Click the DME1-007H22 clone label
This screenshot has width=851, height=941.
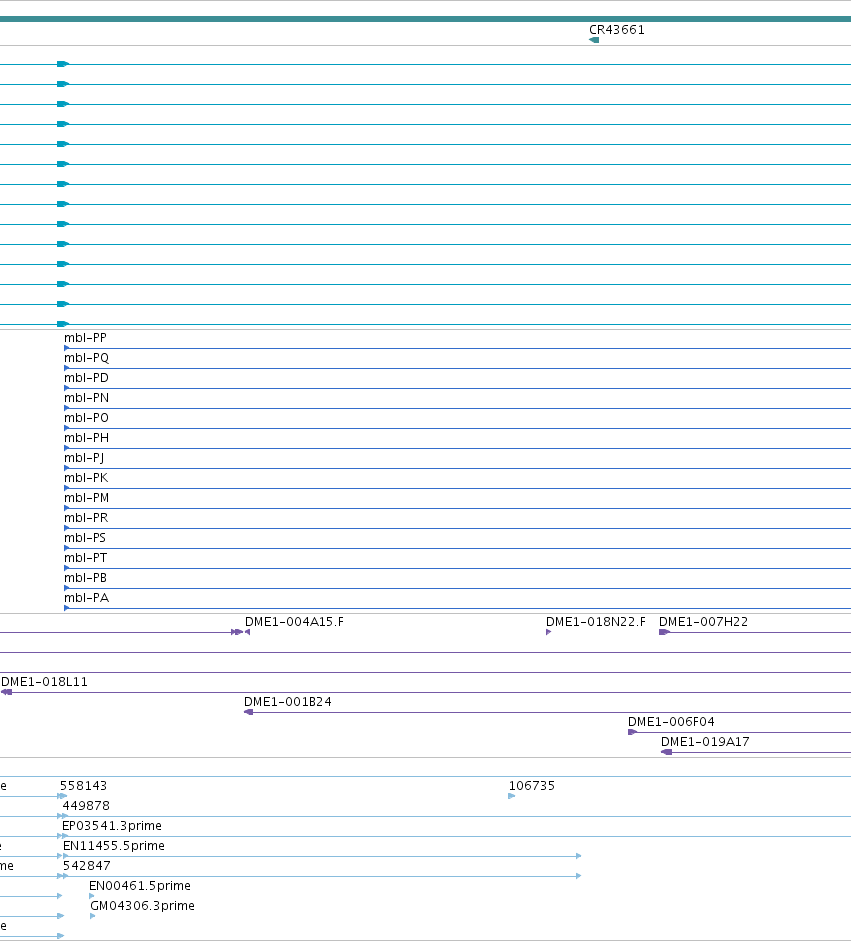click(703, 622)
